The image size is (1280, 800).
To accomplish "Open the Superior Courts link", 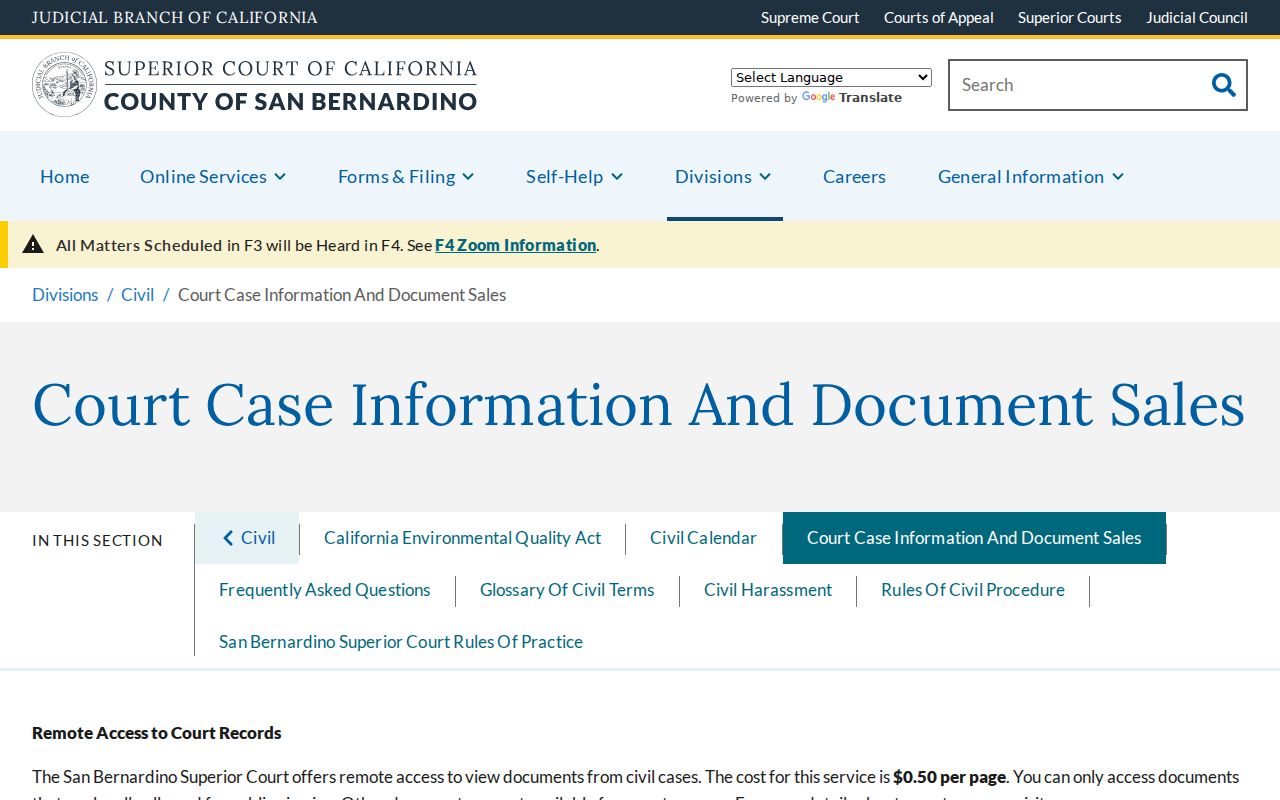I will point(1070,18).
